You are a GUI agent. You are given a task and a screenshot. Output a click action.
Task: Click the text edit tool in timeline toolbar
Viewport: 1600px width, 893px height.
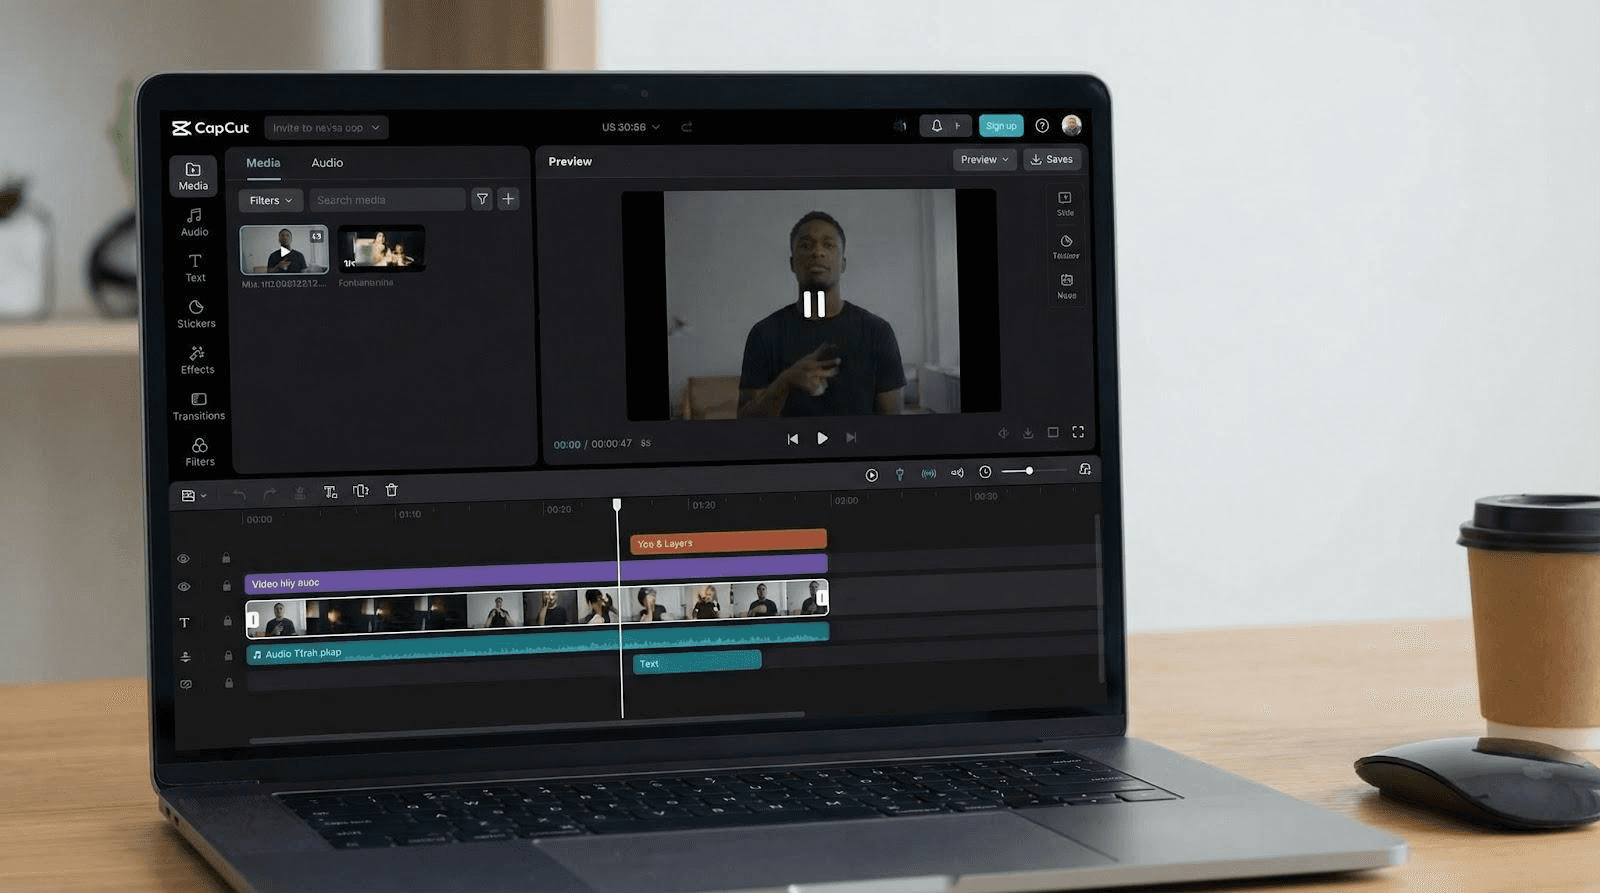tap(330, 492)
